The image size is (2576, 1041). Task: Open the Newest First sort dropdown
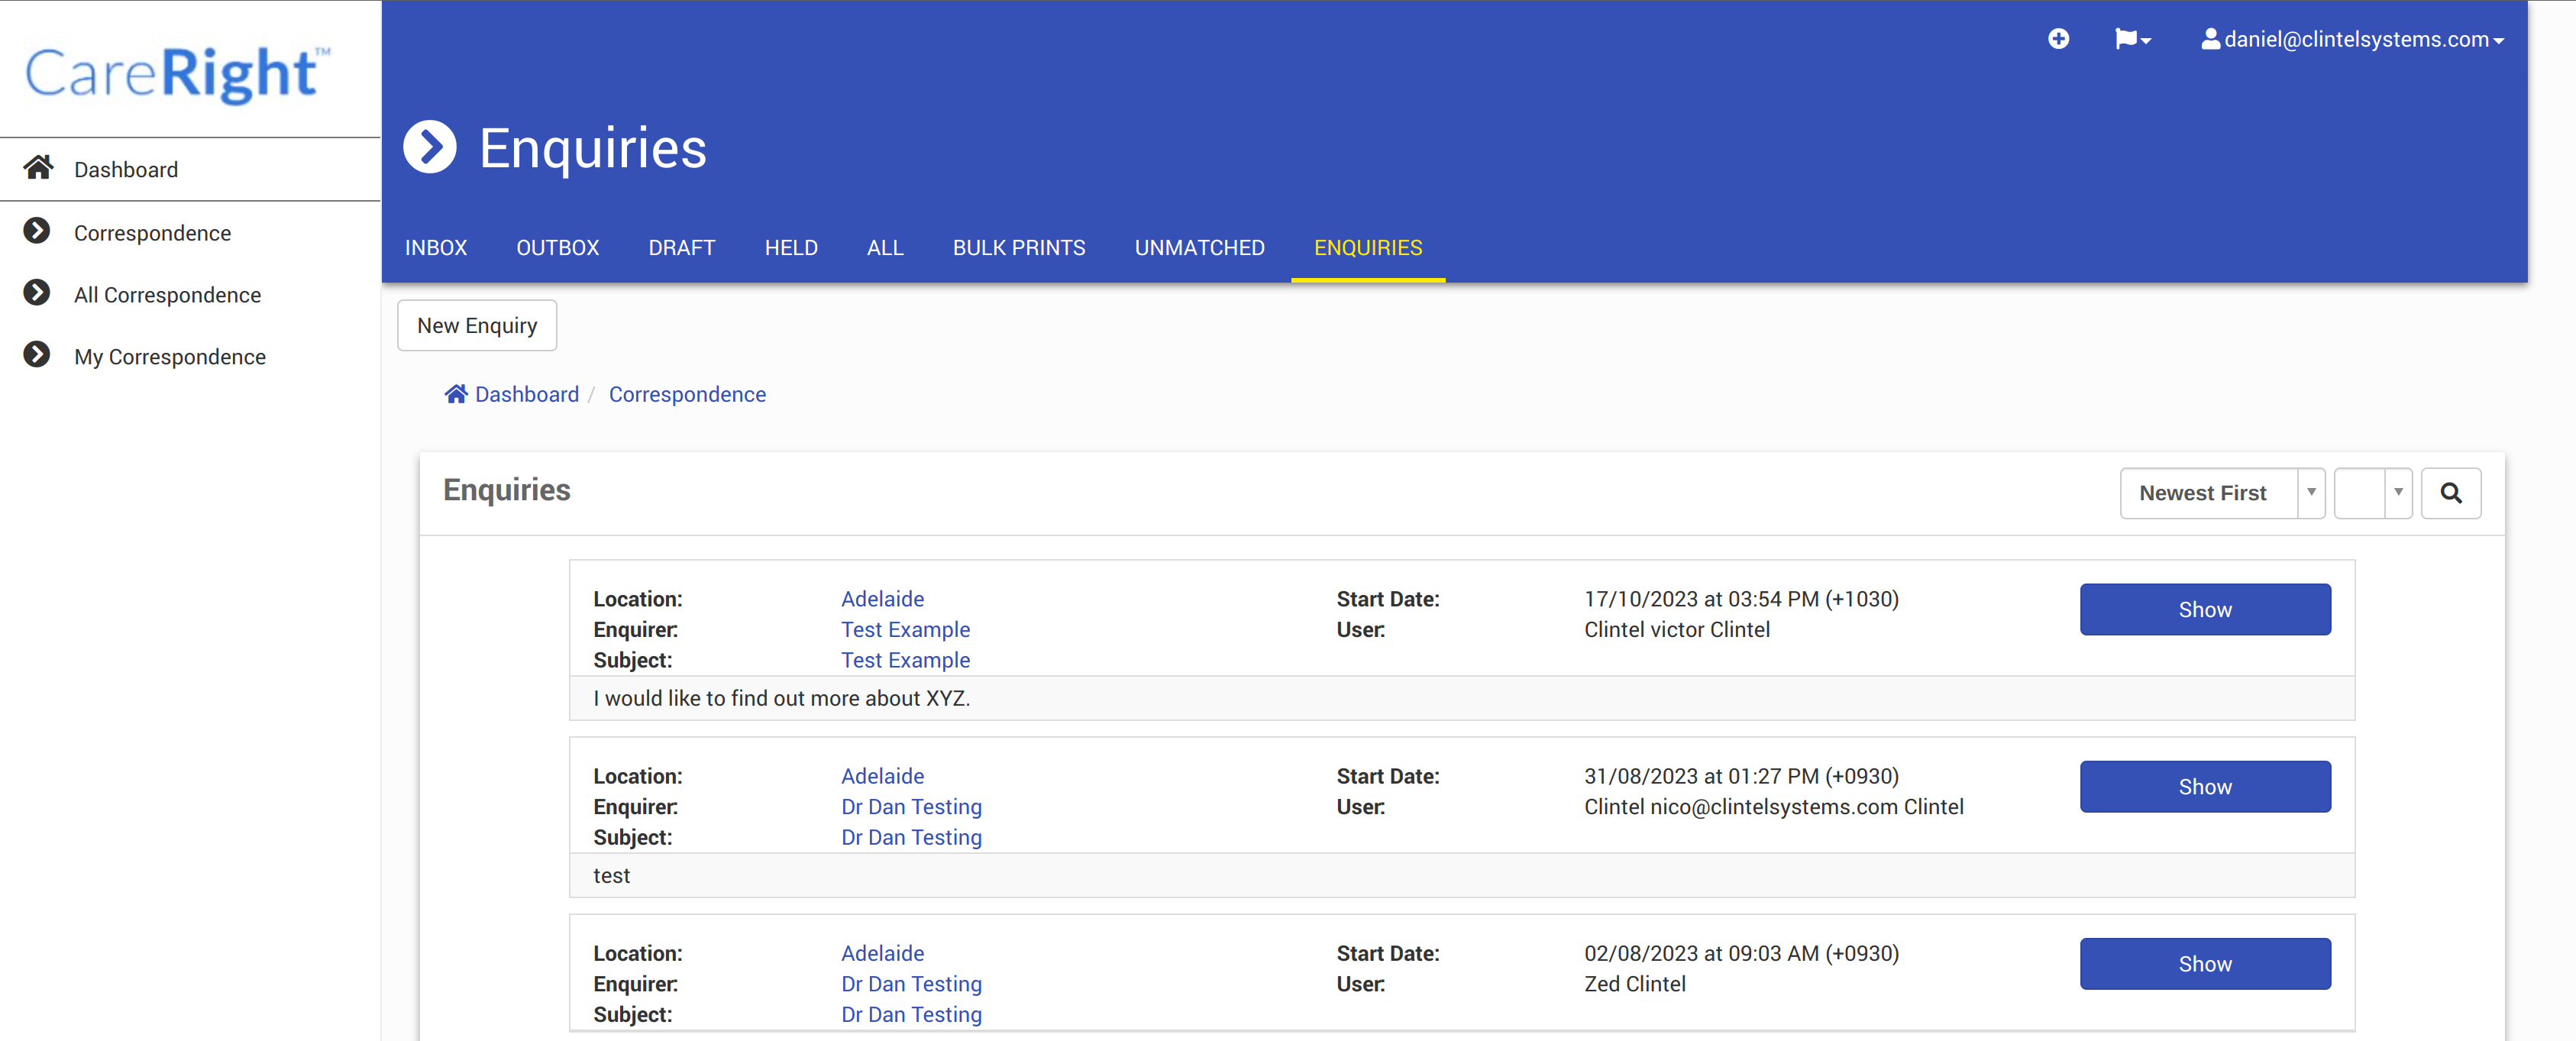coord(2221,493)
